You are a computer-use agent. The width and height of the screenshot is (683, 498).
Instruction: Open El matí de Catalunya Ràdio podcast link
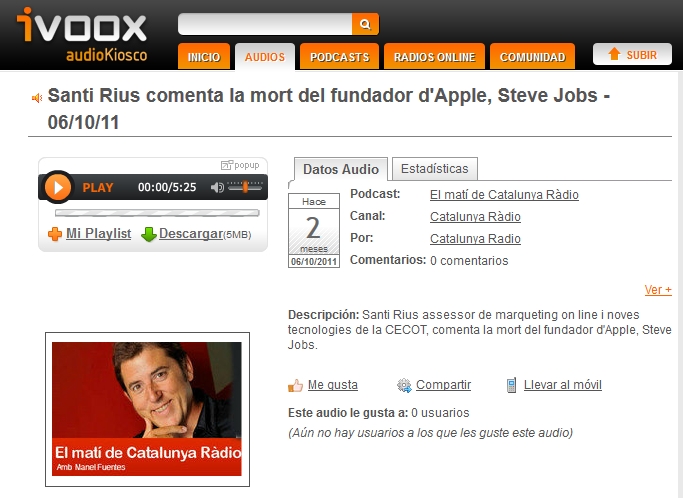pyautogui.click(x=504, y=195)
